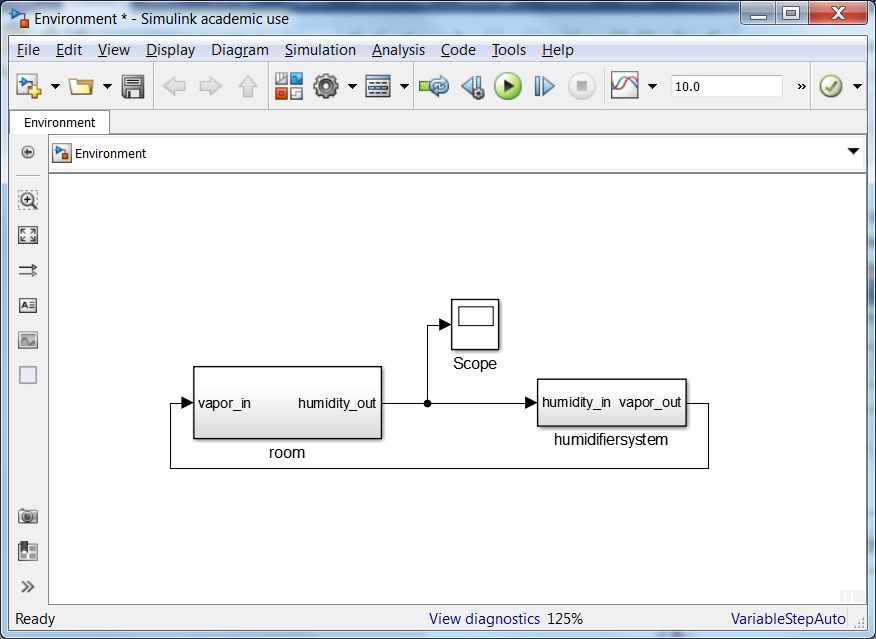Viewport: 876px width, 639px height.
Task: Click the Zoom tool in palette
Action: click(x=28, y=200)
